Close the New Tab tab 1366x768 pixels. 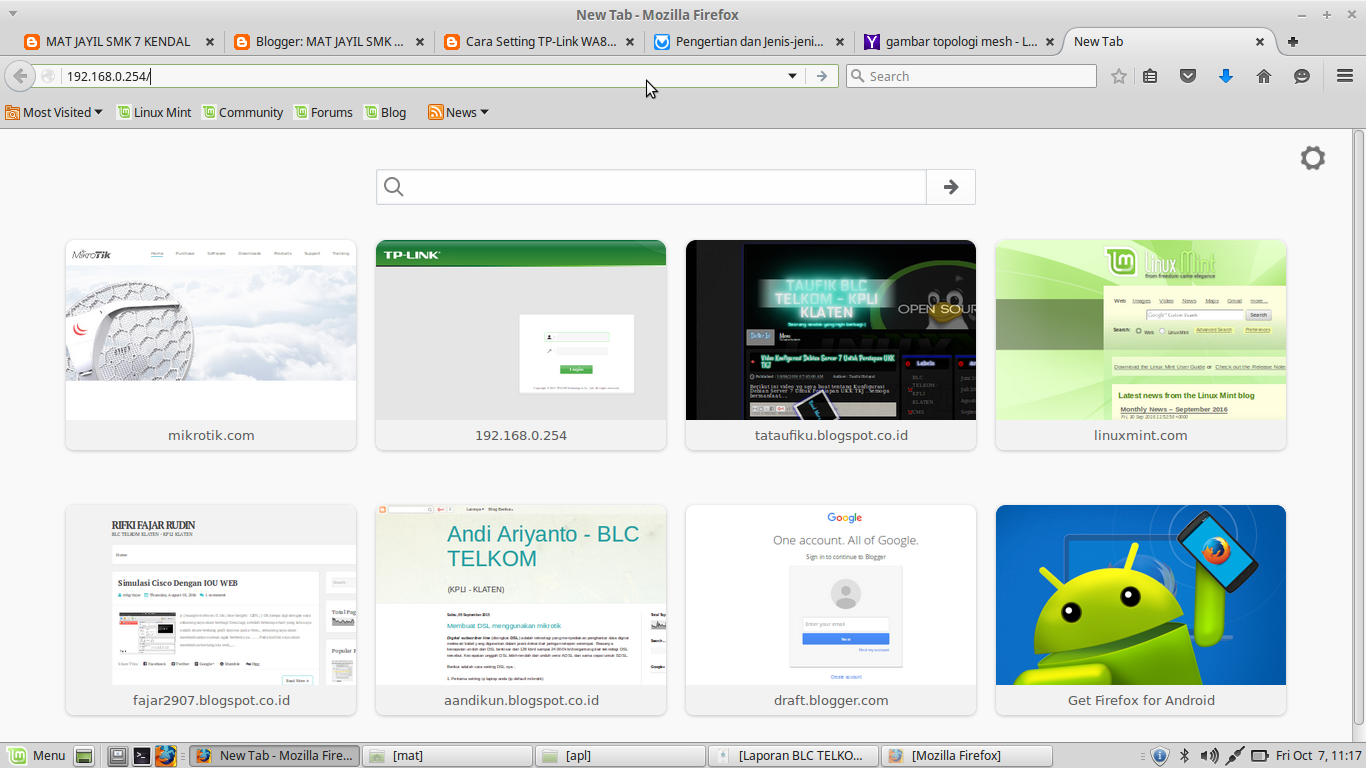click(1260, 42)
